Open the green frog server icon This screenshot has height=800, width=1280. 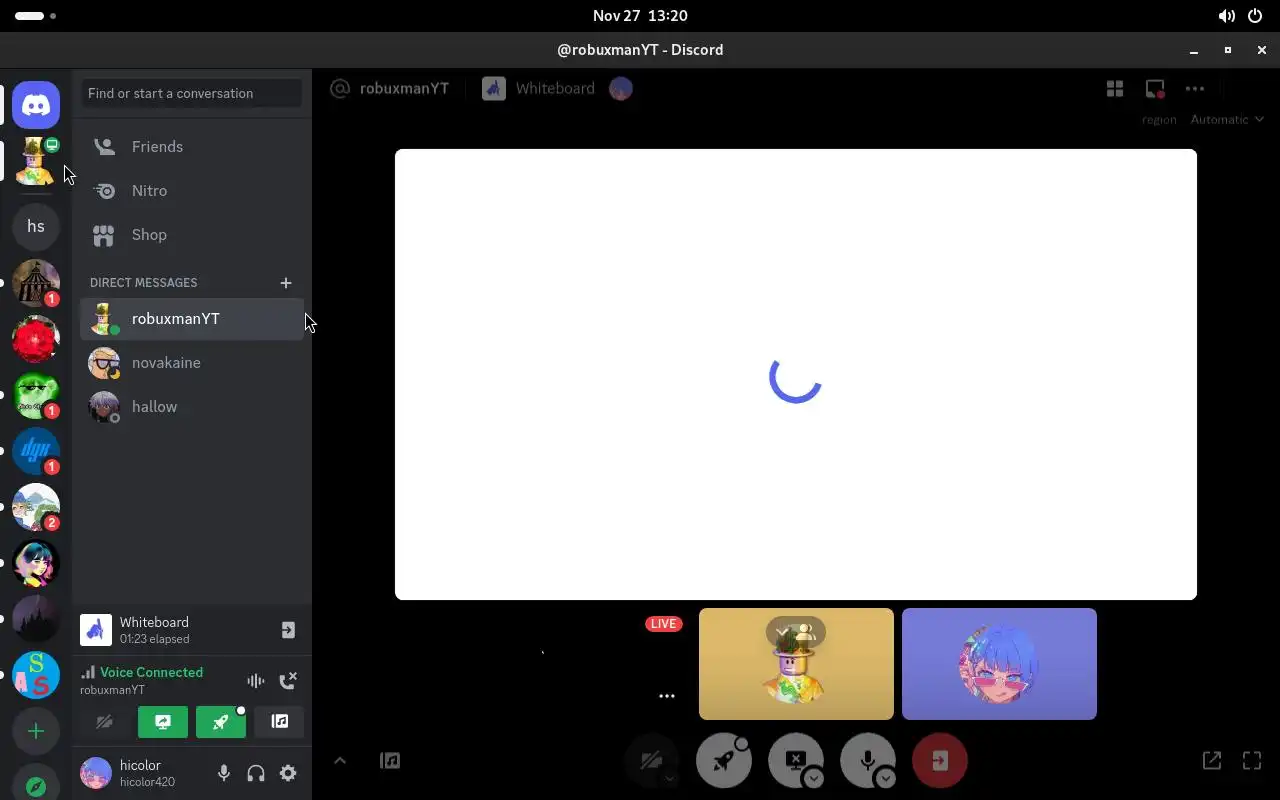pos(36,395)
